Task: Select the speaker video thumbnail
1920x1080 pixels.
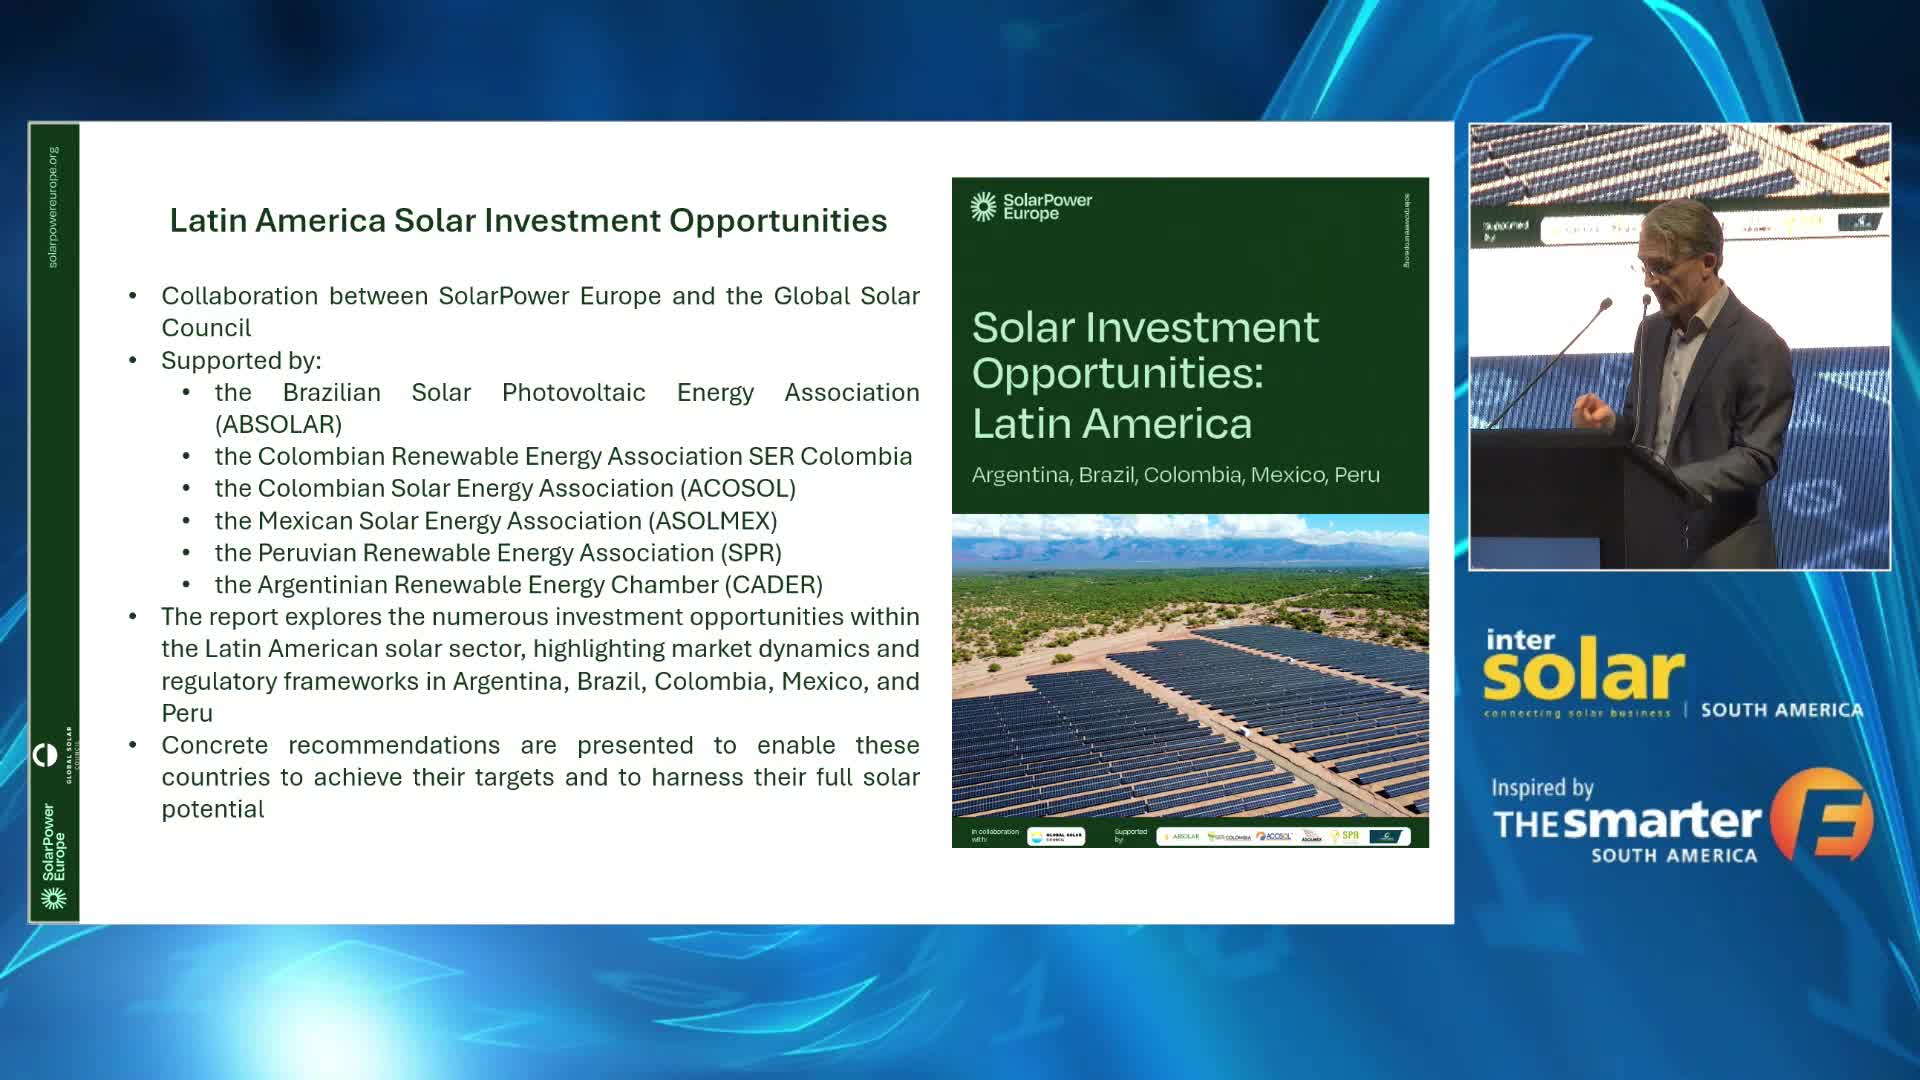Action: tap(1680, 347)
